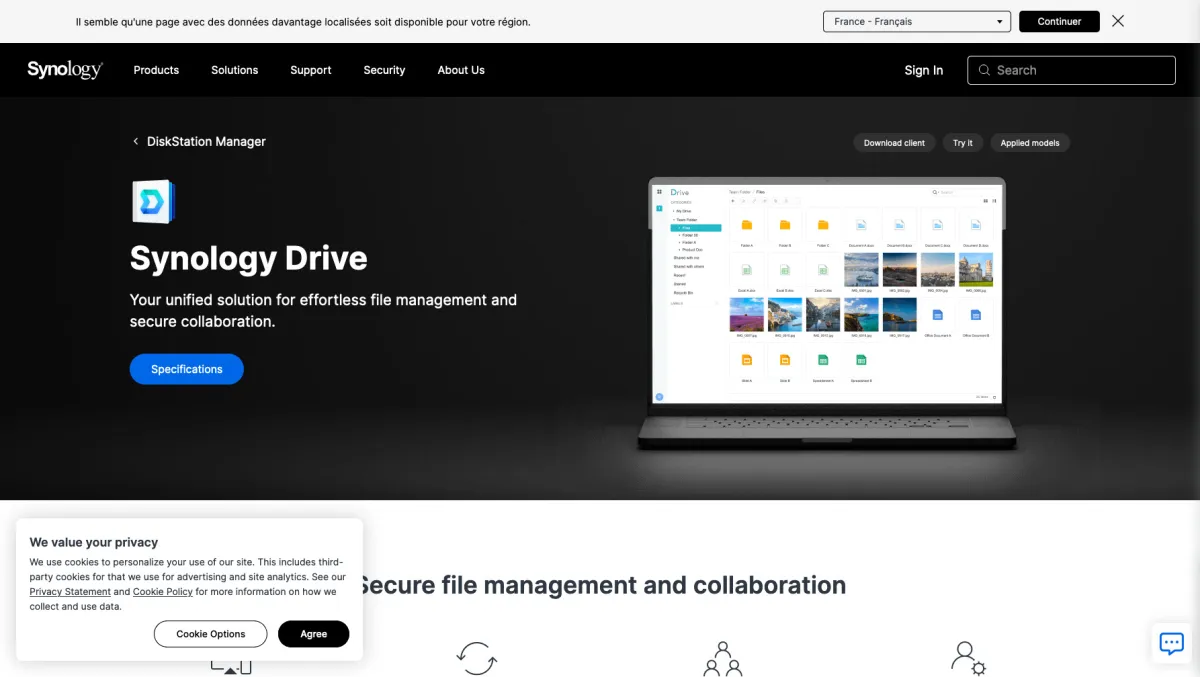Dismiss the region suggestion banner
This screenshot has height=677, width=1200.
1118,21
